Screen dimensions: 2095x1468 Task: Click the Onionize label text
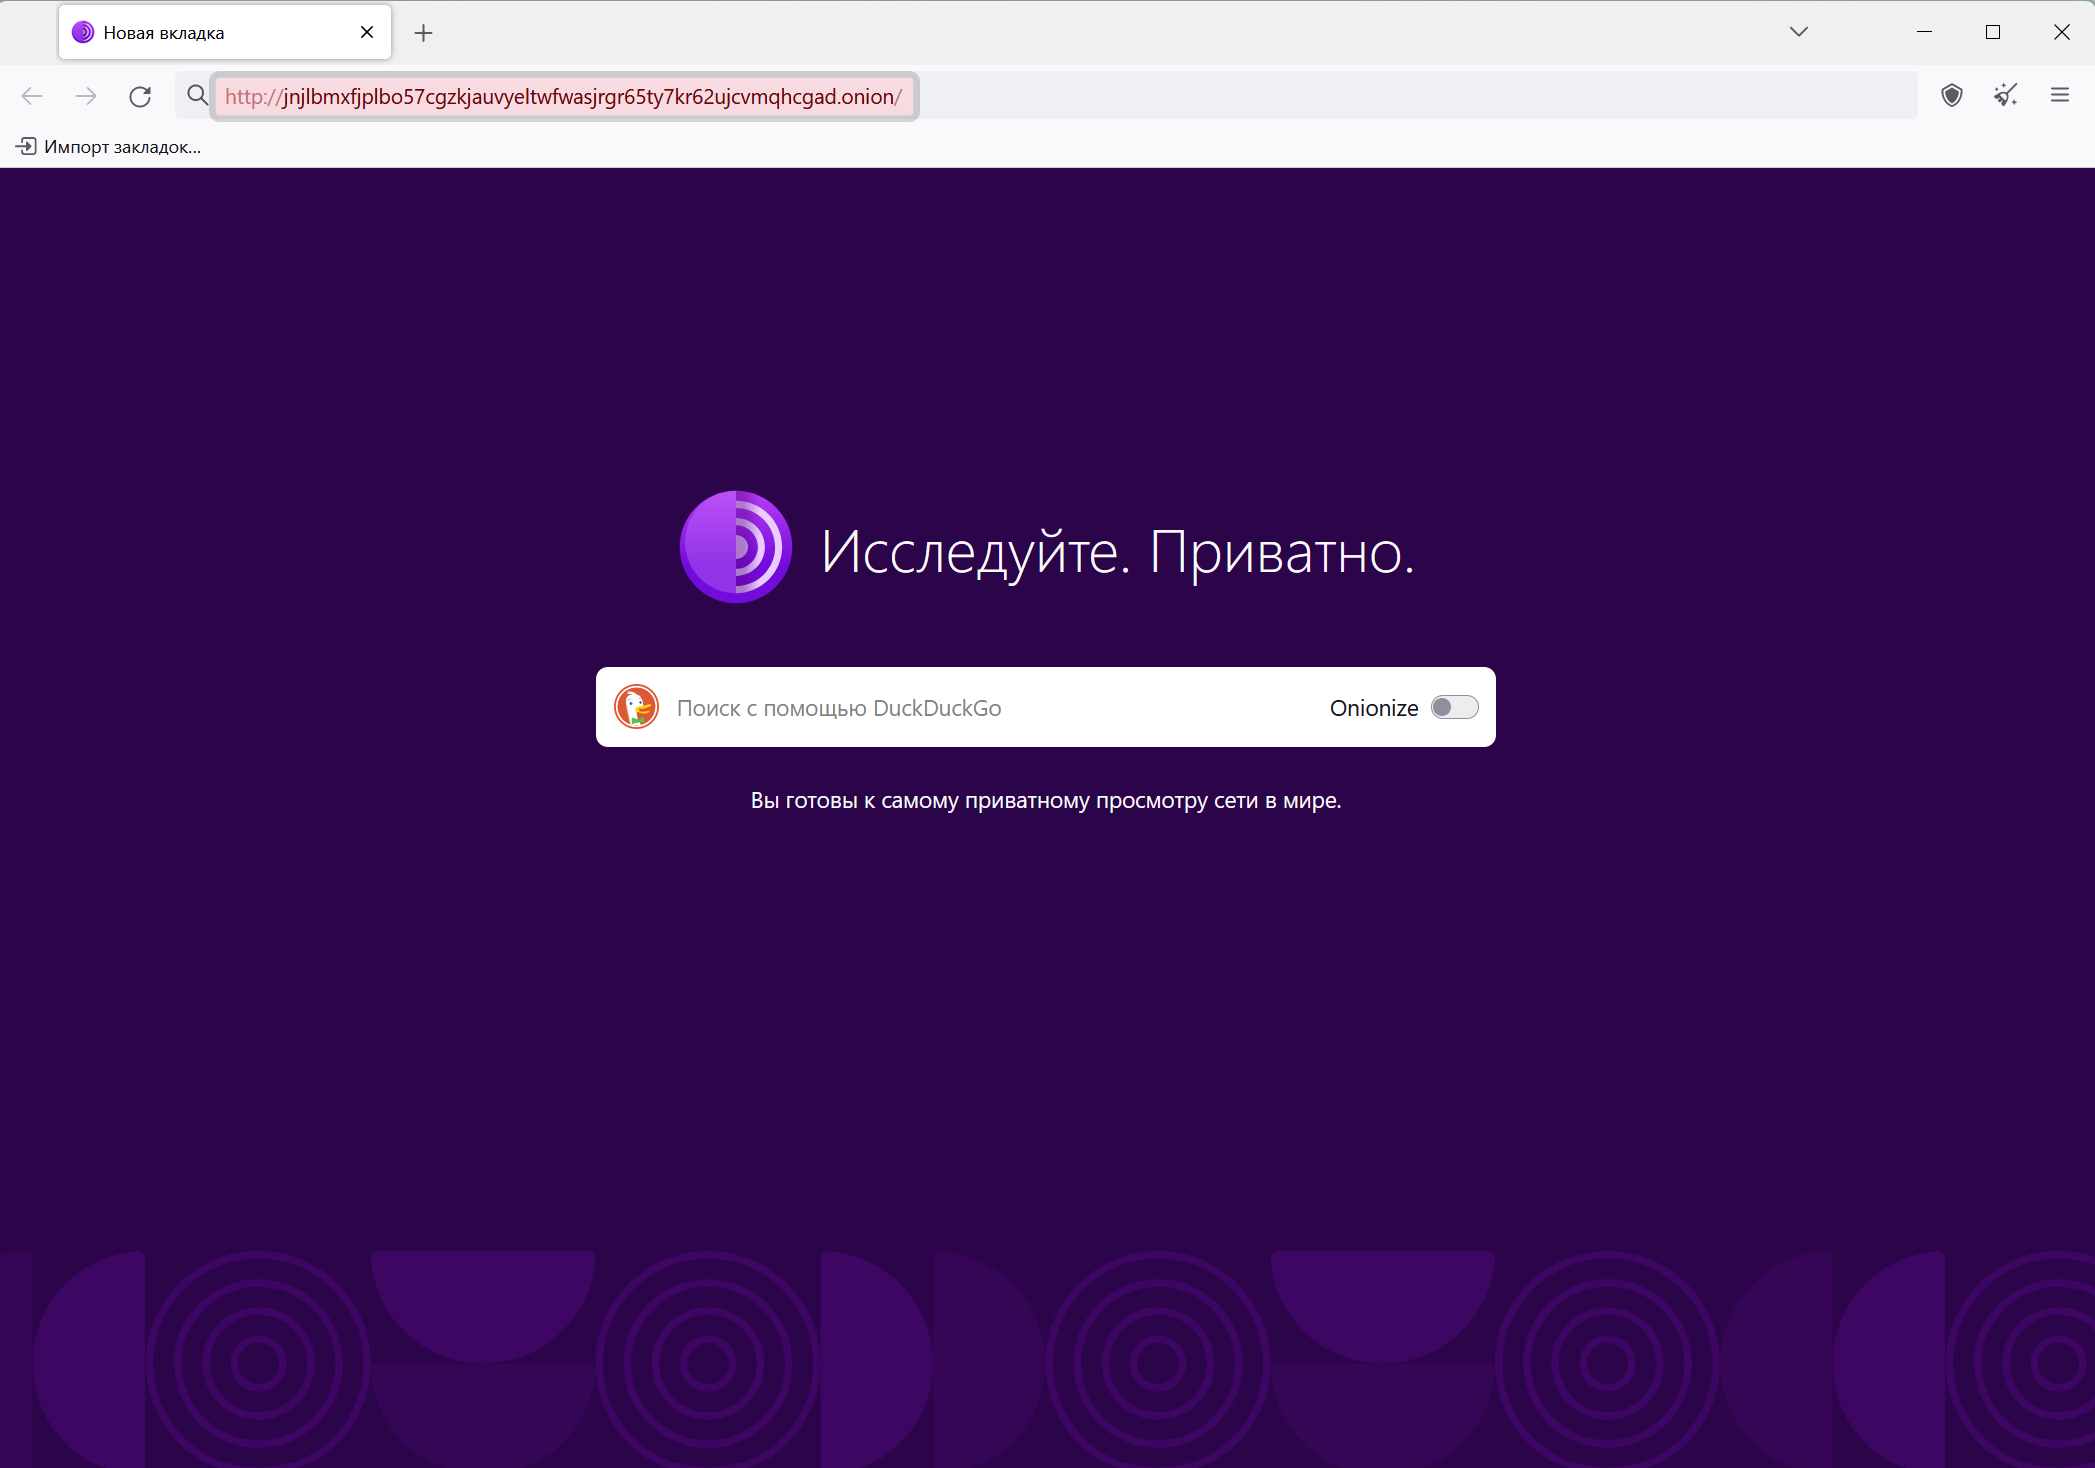coord(1373,708)
